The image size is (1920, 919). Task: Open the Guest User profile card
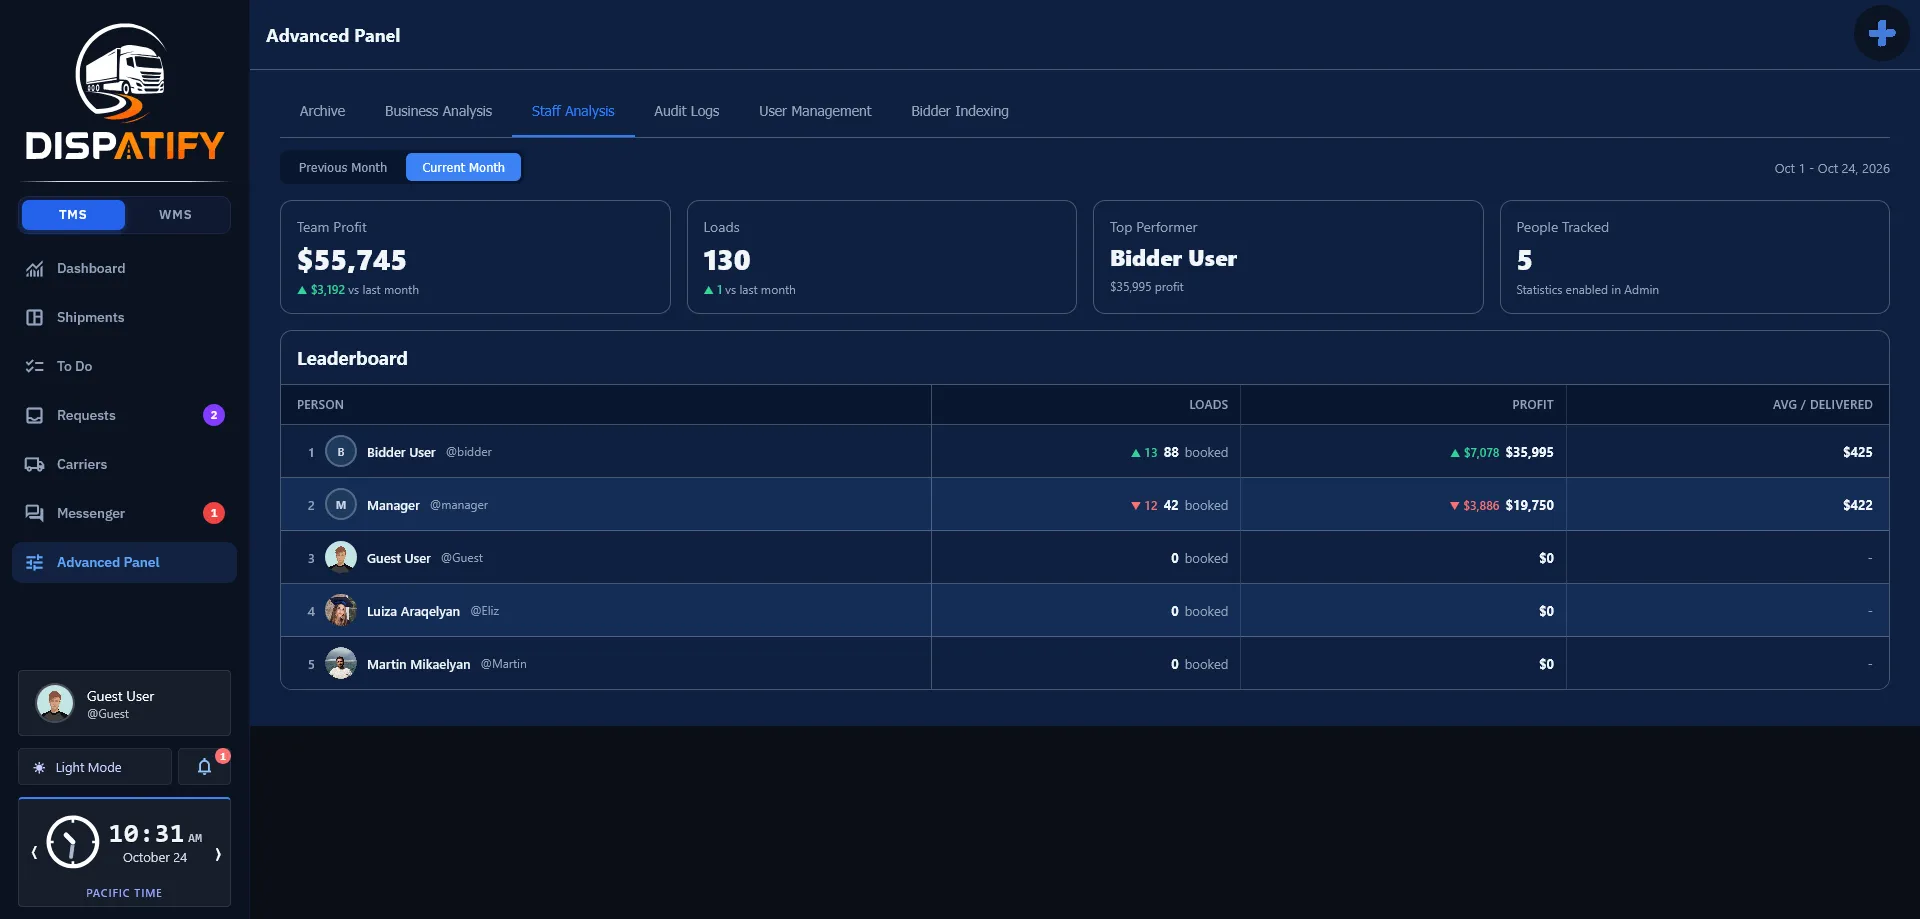[x=124, y=703]
